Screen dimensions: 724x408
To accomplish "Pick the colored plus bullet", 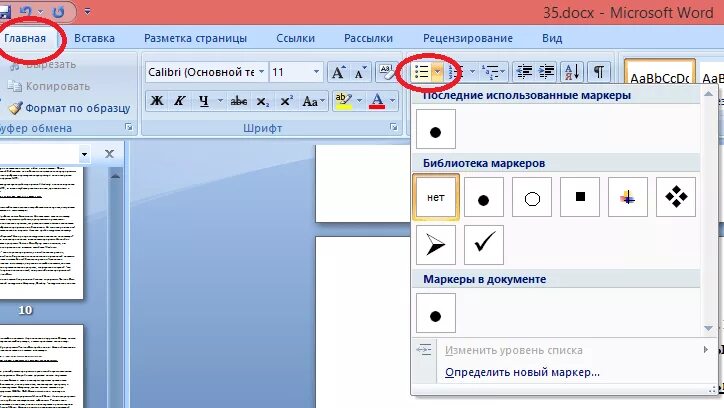I will point(628,197).
